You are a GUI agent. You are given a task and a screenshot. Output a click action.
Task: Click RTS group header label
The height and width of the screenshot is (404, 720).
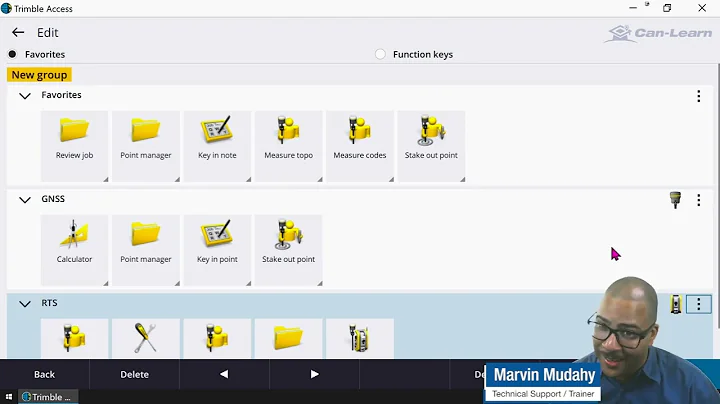[x=49, y=303]
